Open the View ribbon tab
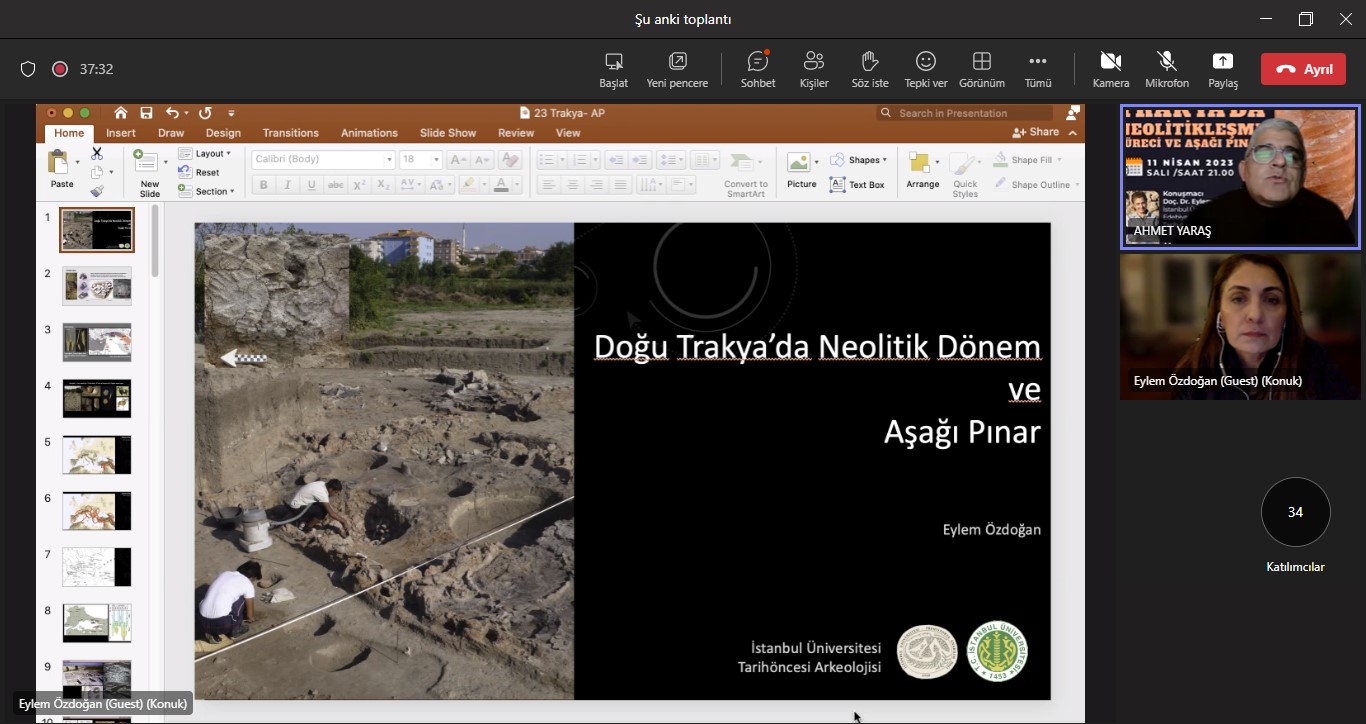This screenshot has height=724, width=1366. click(568, 133)
